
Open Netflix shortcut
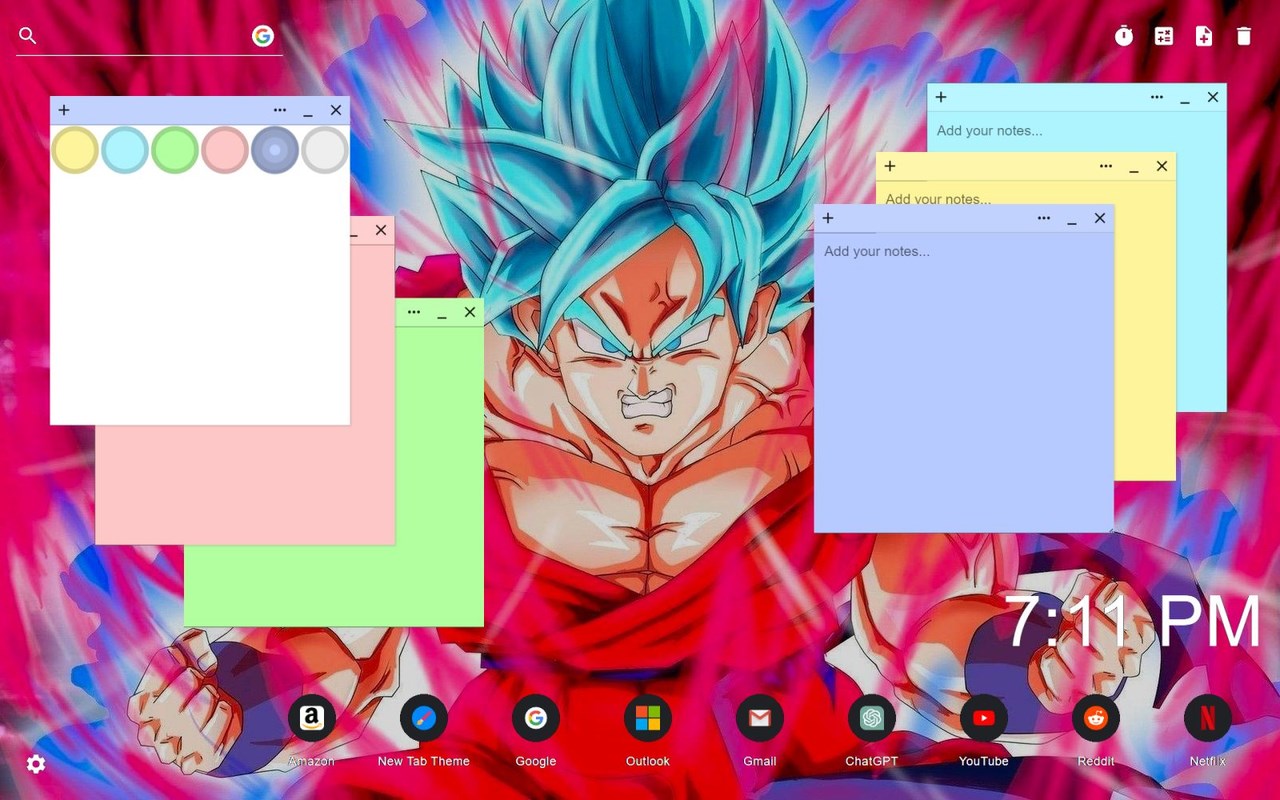click(1208, 718)
